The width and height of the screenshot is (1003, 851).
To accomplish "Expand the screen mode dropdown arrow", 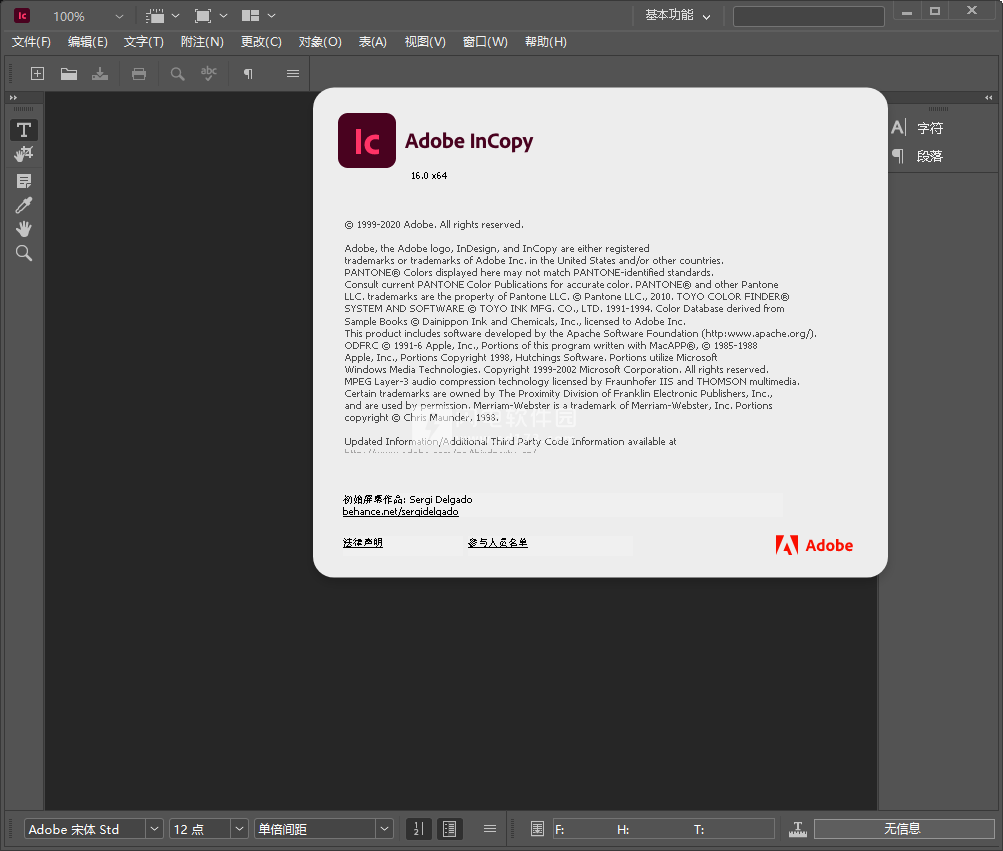I will (x=223, y=15).
